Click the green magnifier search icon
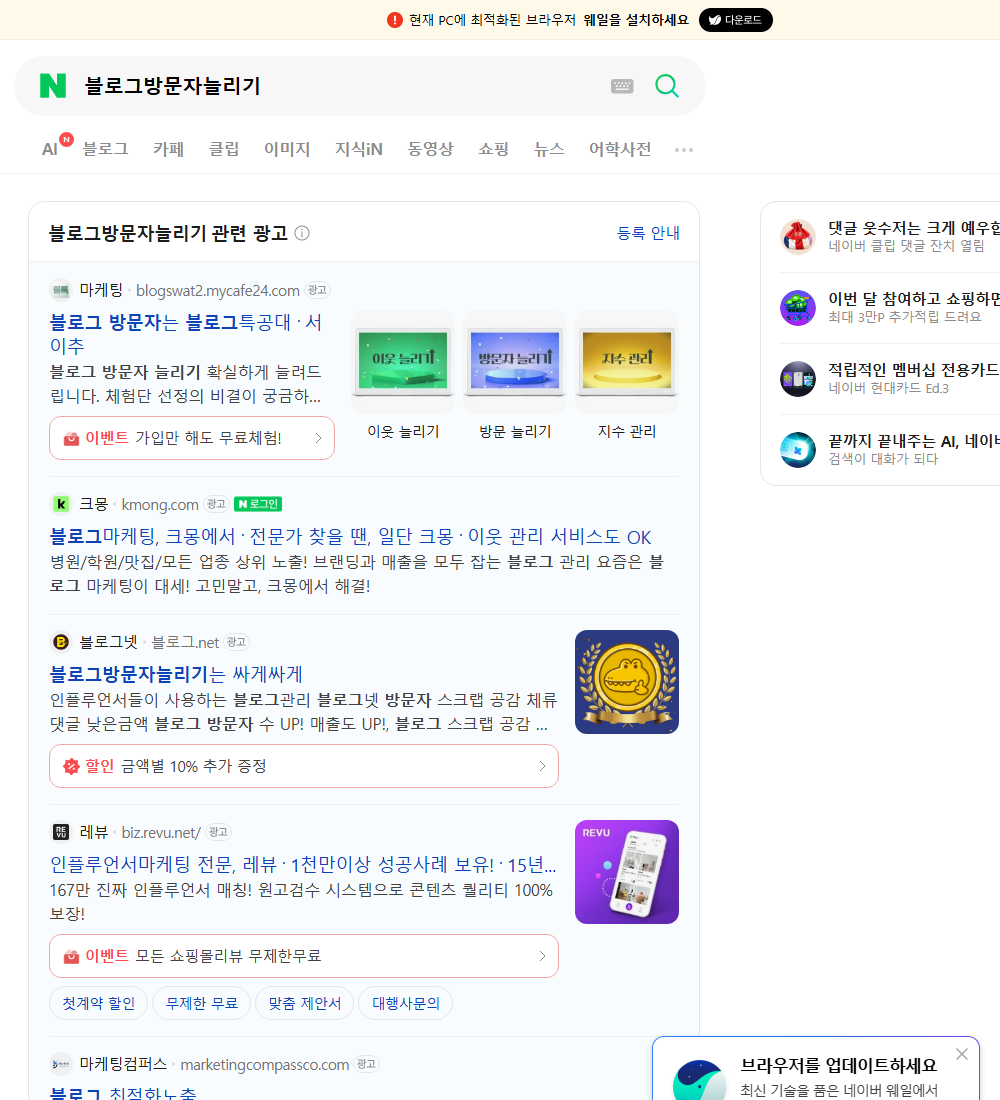The image size is (1000, 1100). click(667, 86)
